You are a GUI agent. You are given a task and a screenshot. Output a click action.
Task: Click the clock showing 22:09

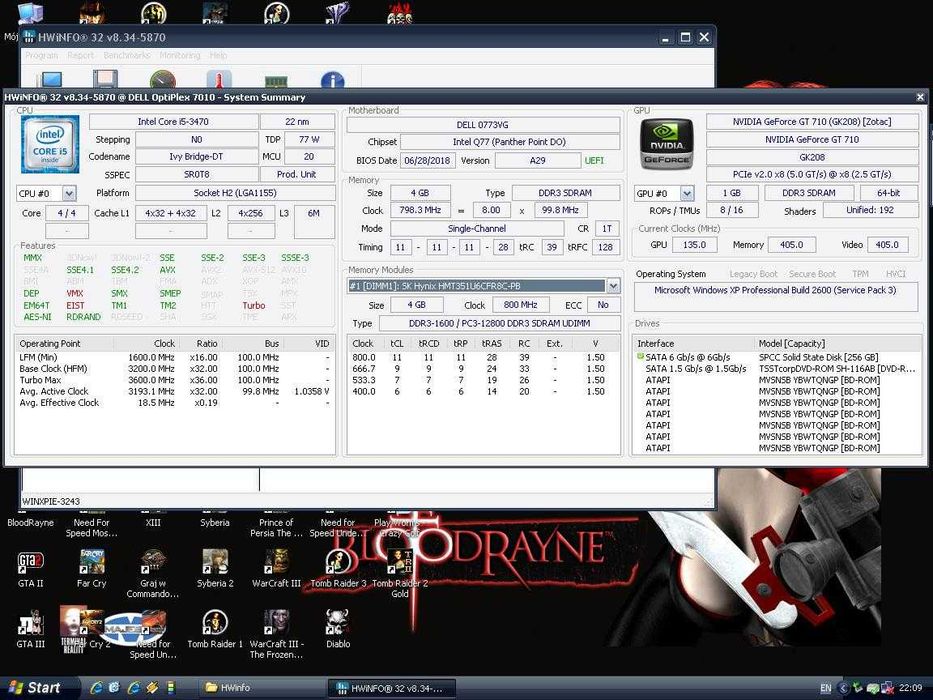tap(910, 688)
